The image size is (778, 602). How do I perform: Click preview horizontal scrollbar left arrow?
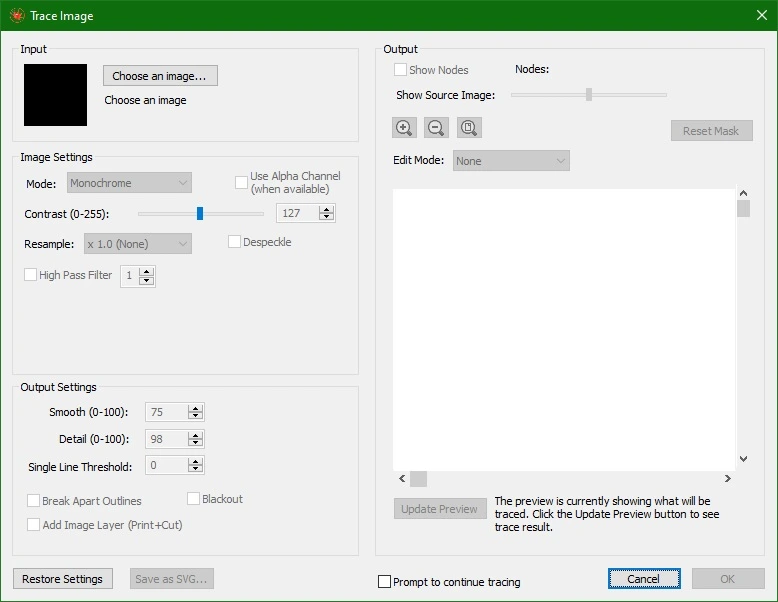(402, 478)
